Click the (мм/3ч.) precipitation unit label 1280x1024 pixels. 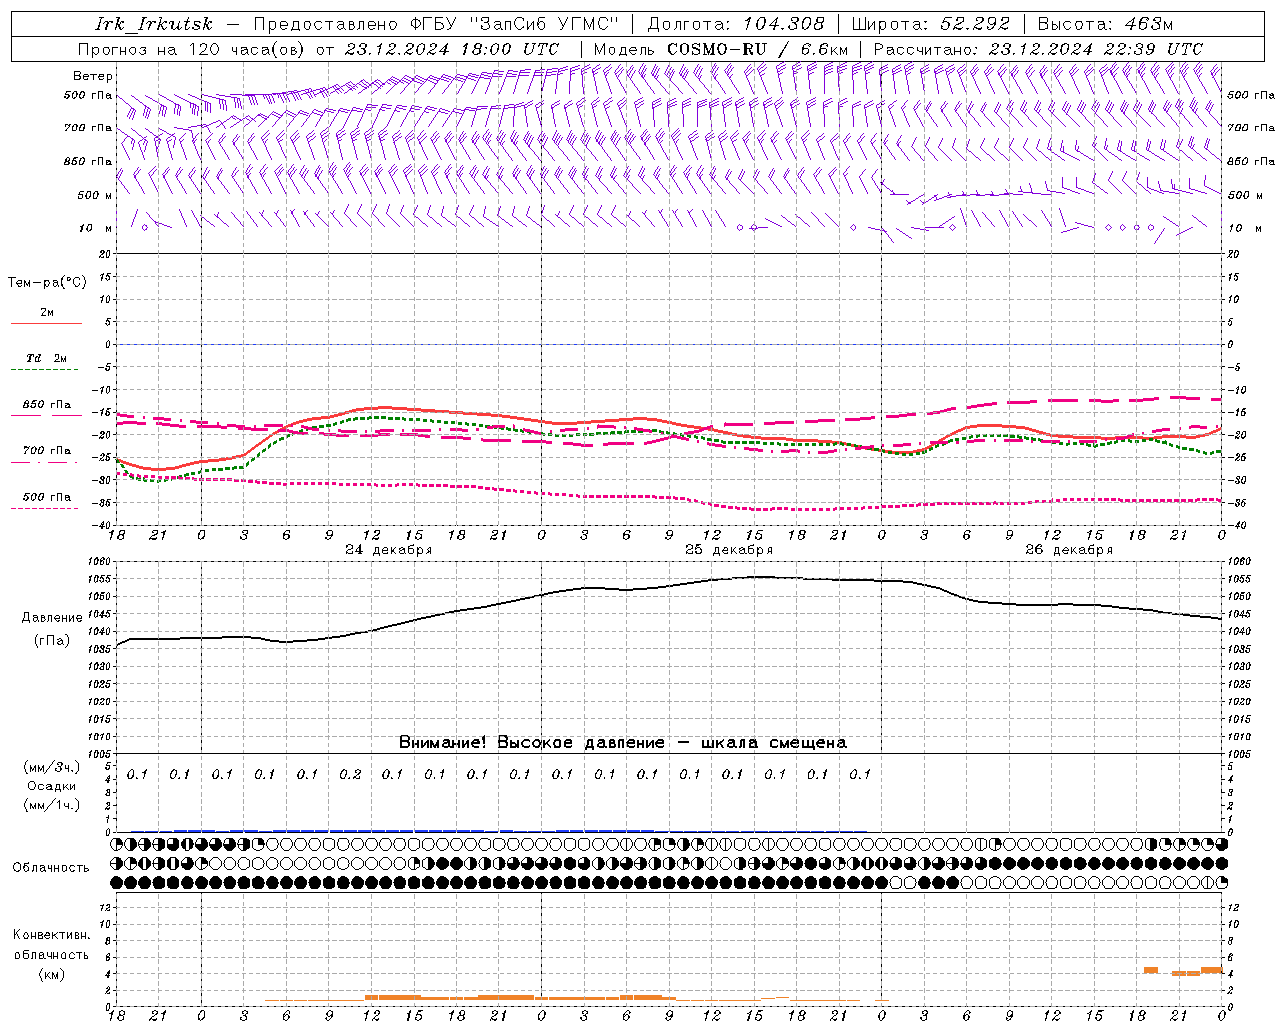point(52,768)
